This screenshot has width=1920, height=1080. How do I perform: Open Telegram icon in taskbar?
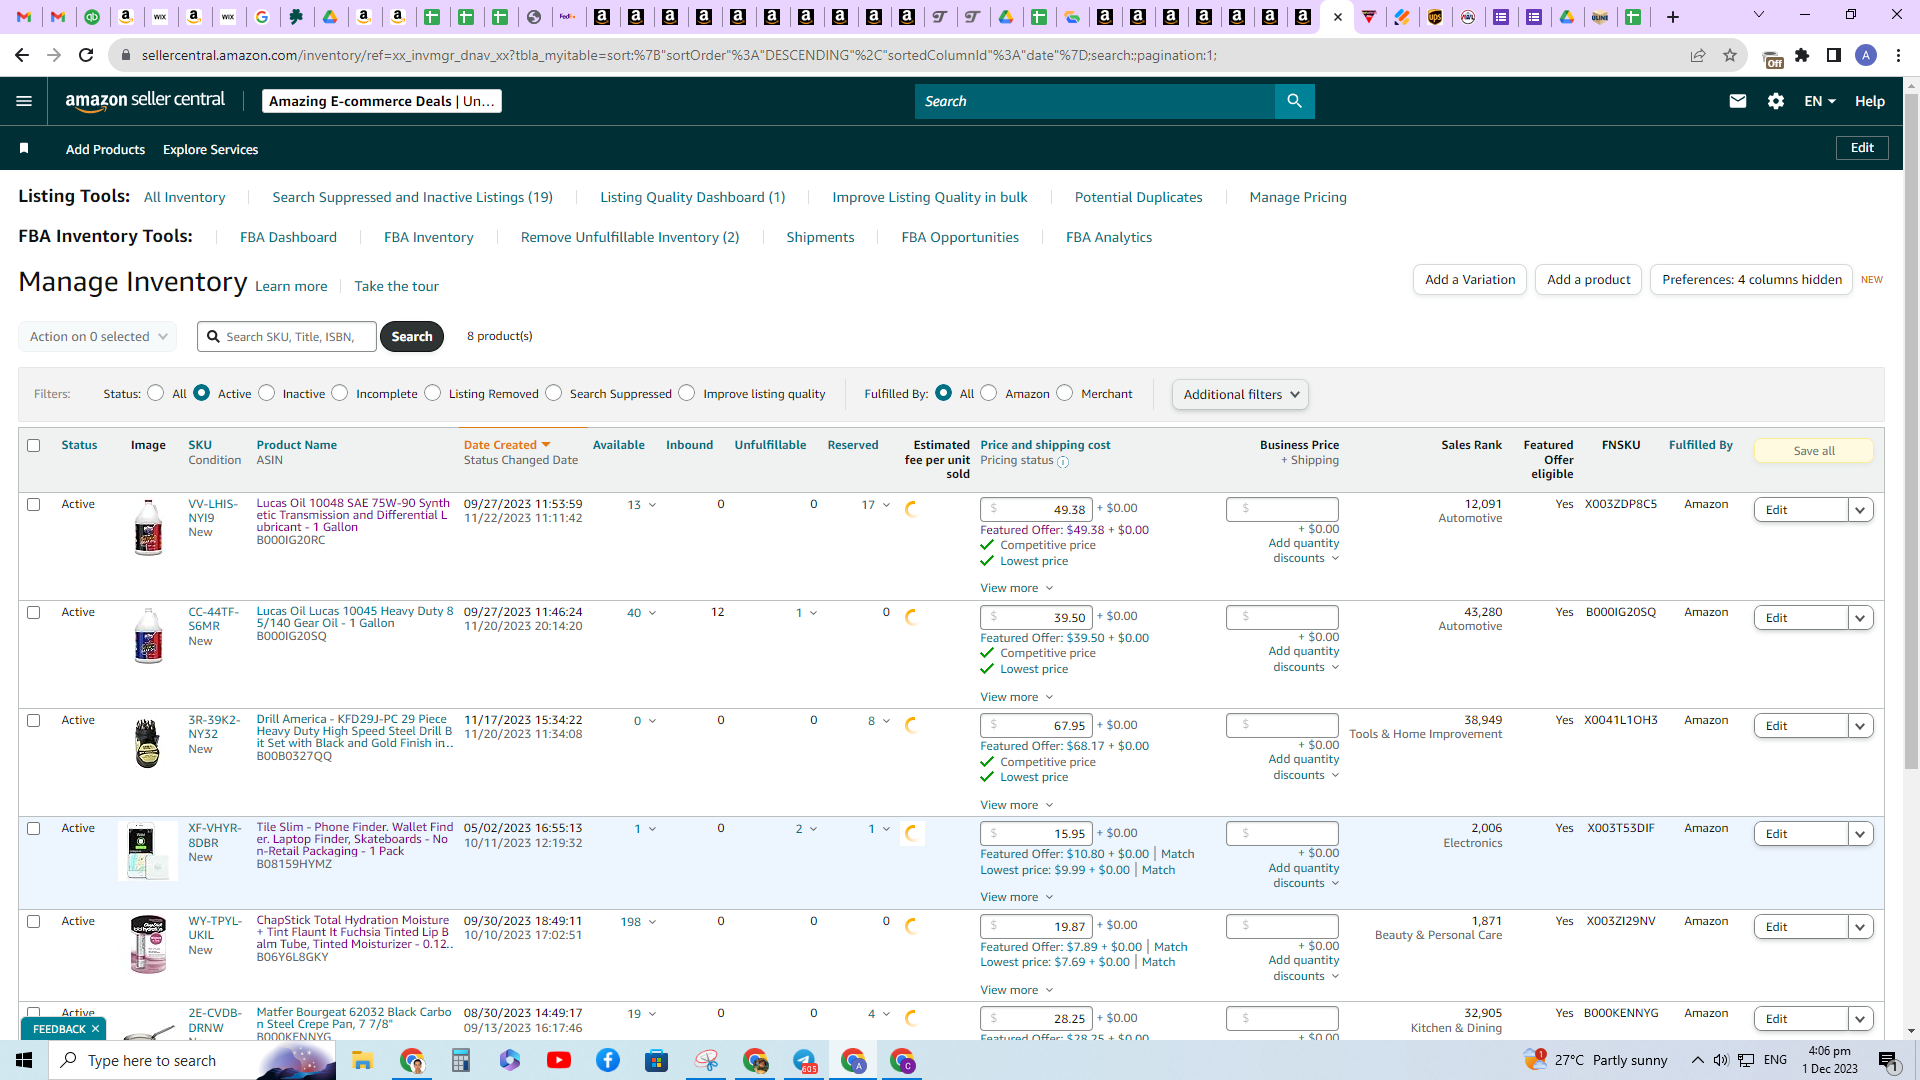click(805, 1060)
